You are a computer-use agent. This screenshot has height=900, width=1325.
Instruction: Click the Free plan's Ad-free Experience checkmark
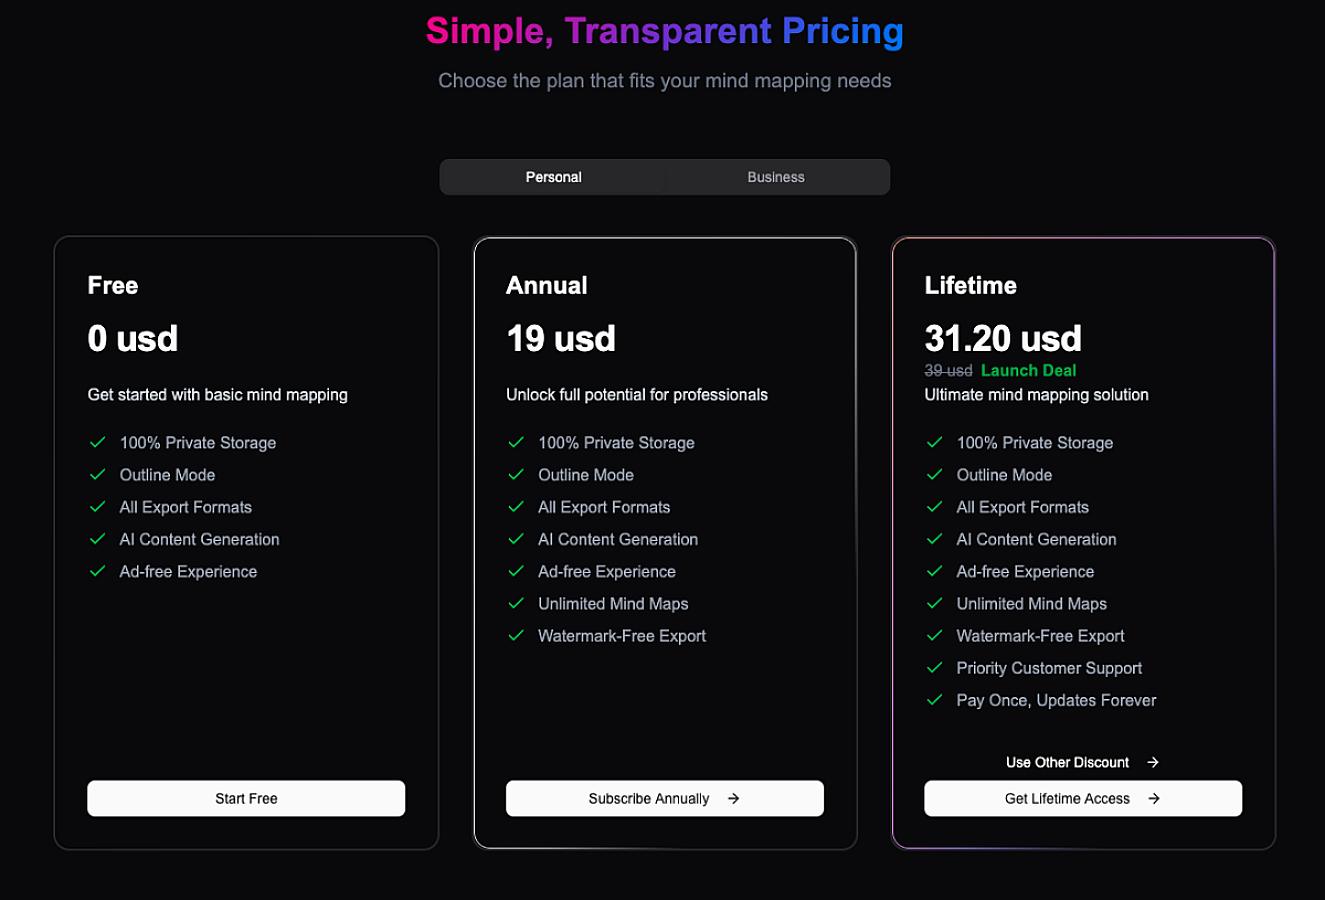point(98,570)
